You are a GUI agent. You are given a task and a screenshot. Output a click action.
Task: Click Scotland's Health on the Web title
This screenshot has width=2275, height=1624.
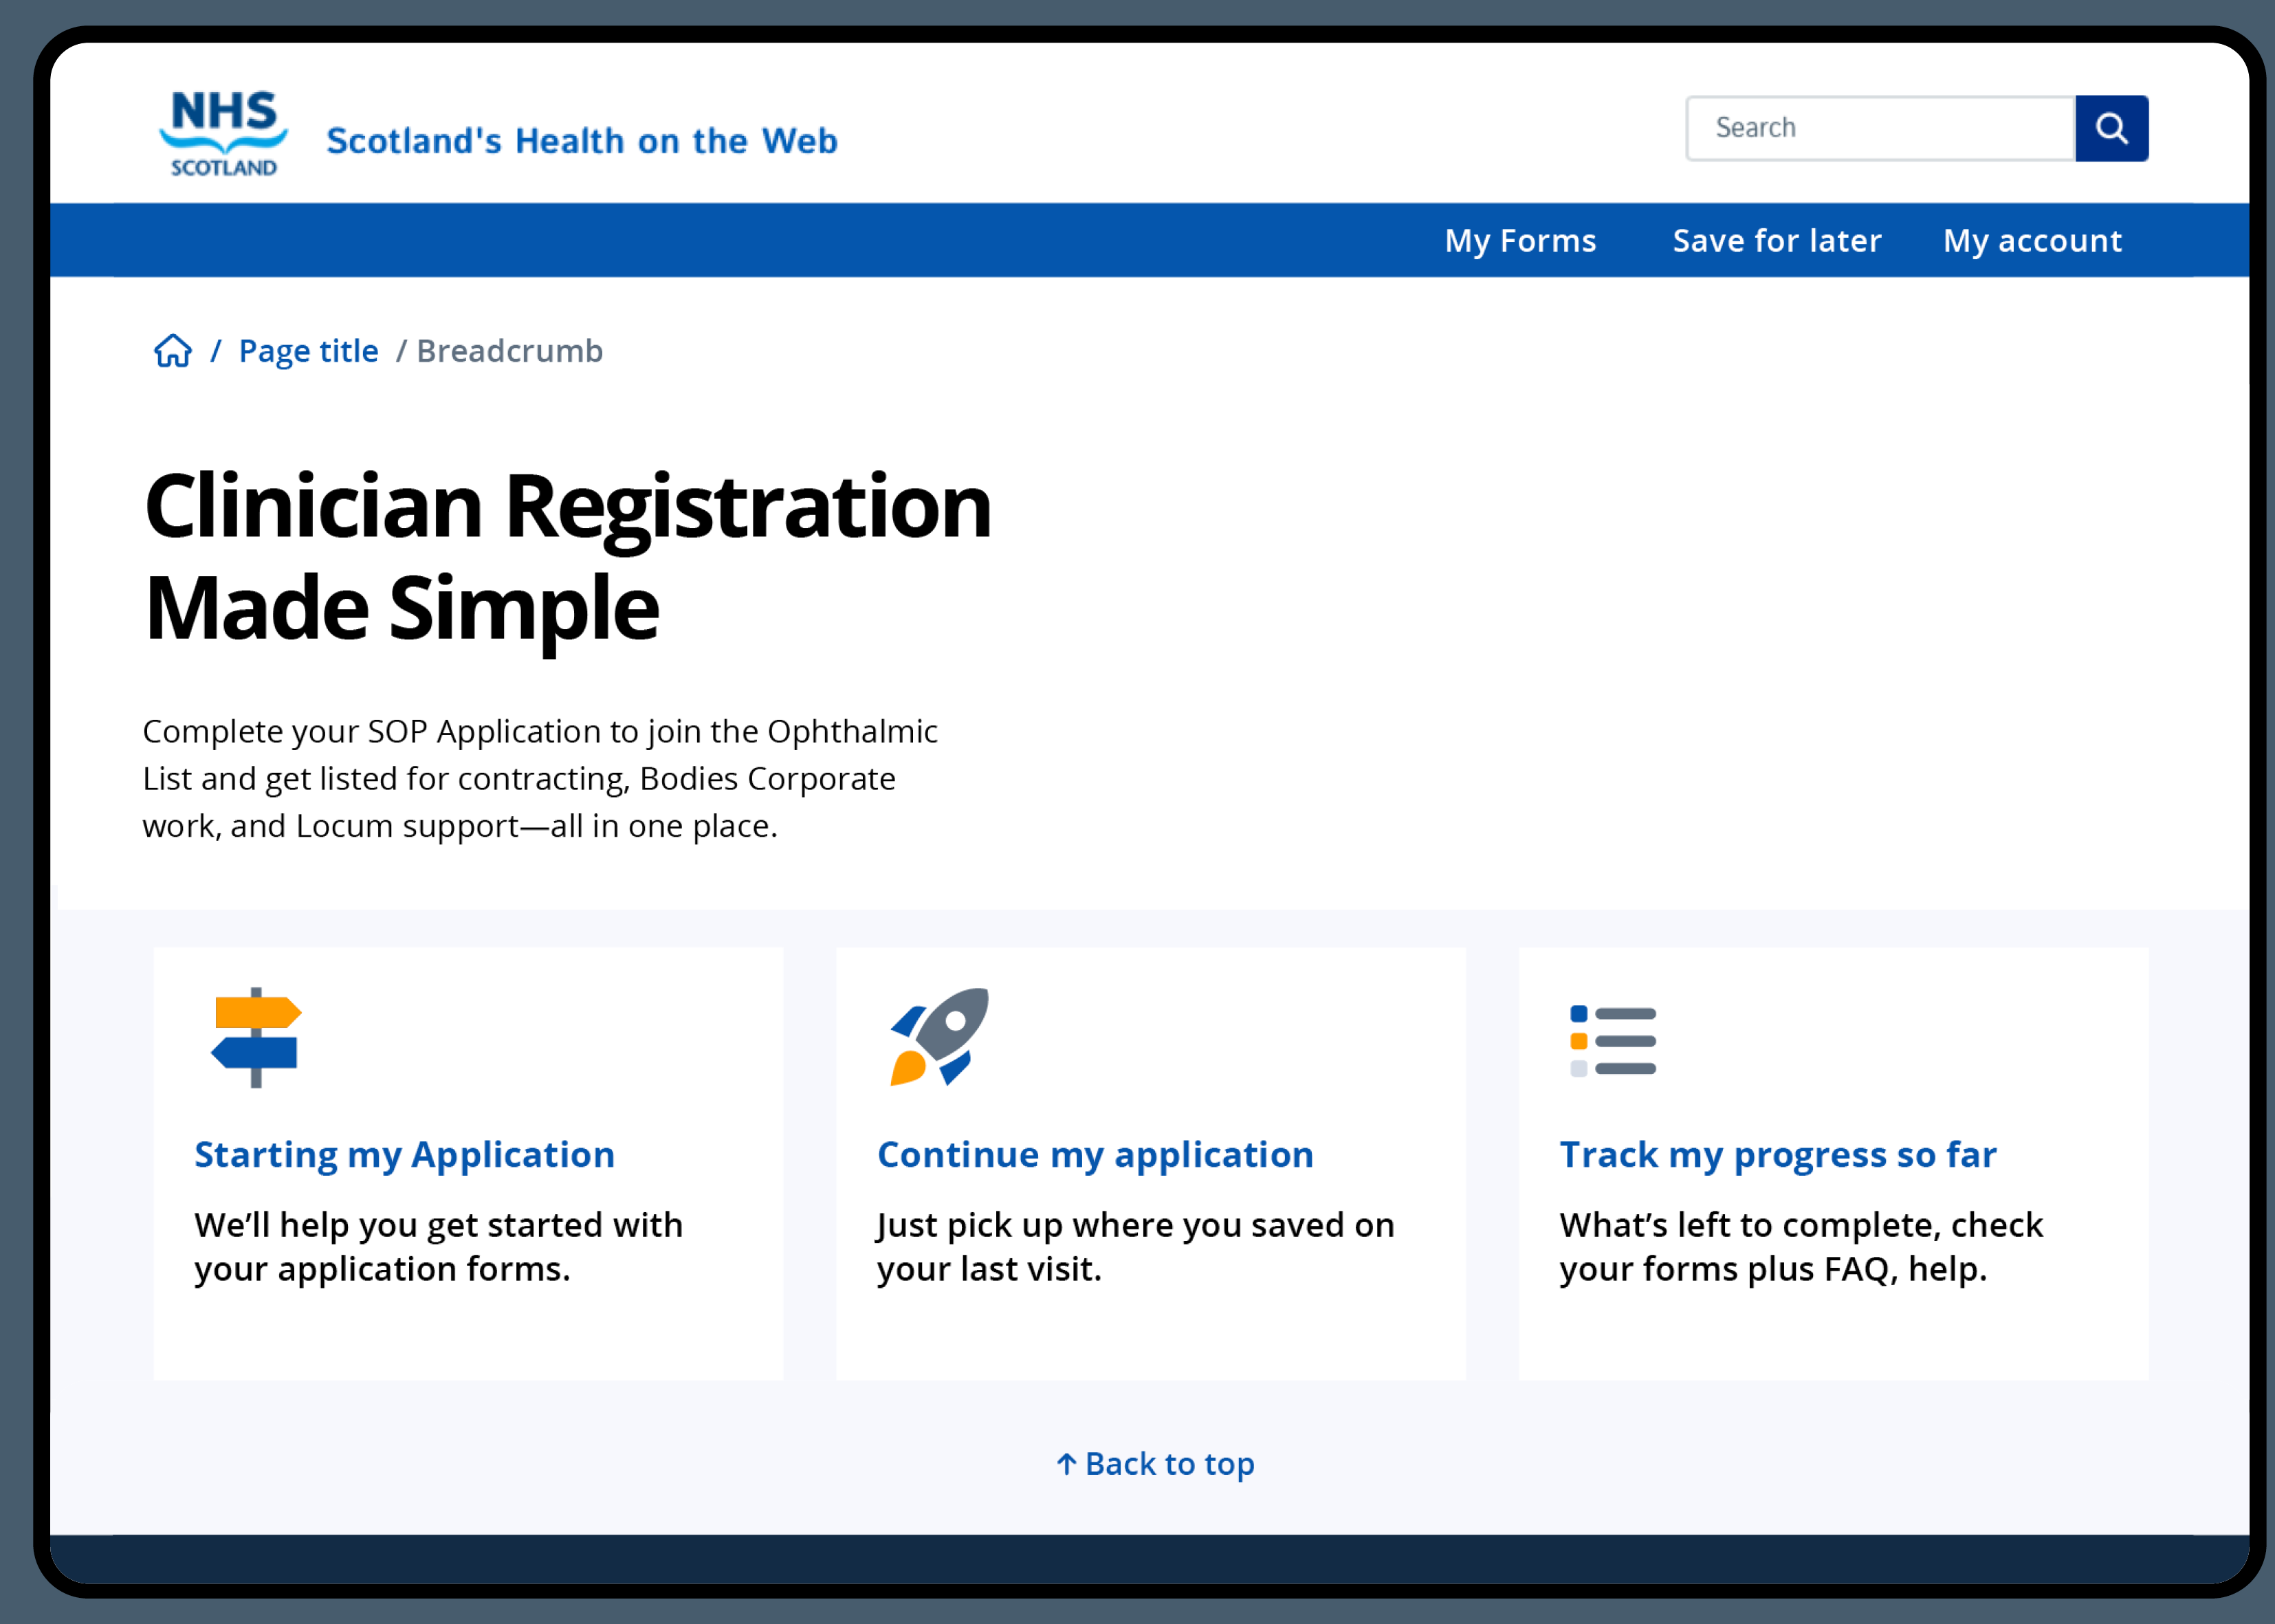click(x=582, y=141)
